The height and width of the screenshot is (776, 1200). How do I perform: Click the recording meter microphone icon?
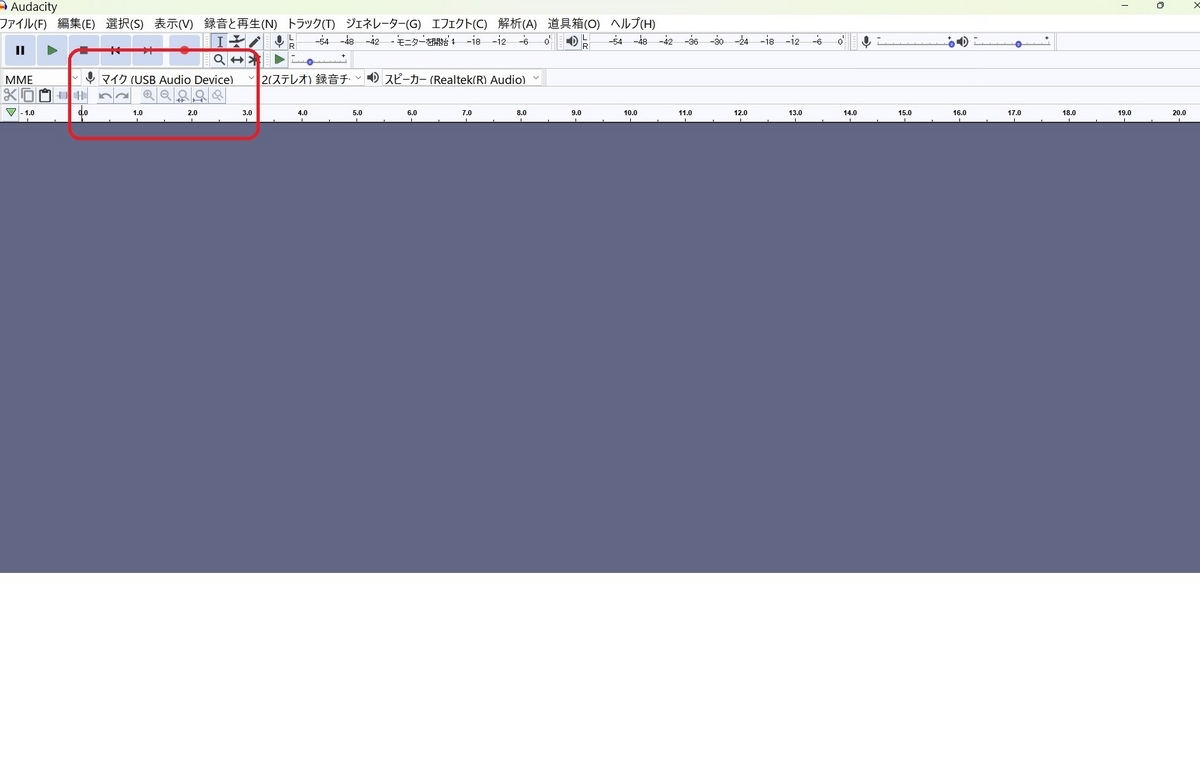pos(280,41)
